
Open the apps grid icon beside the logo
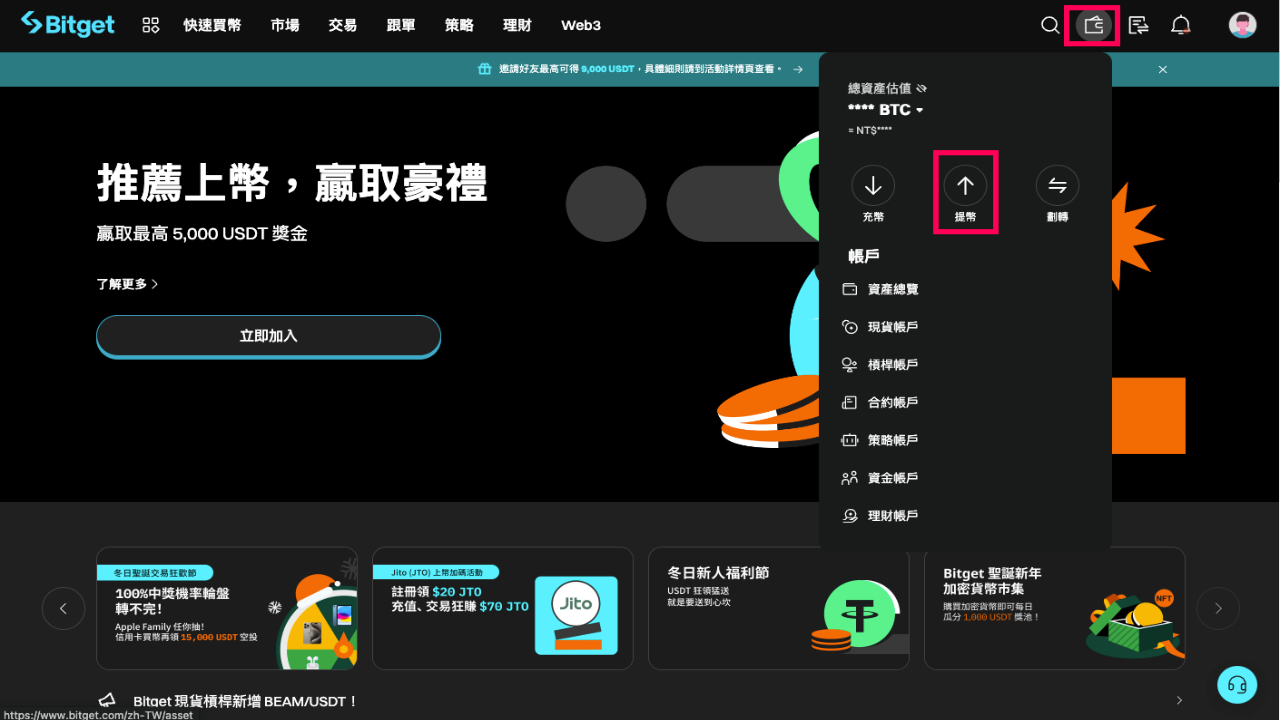(150, 25)
